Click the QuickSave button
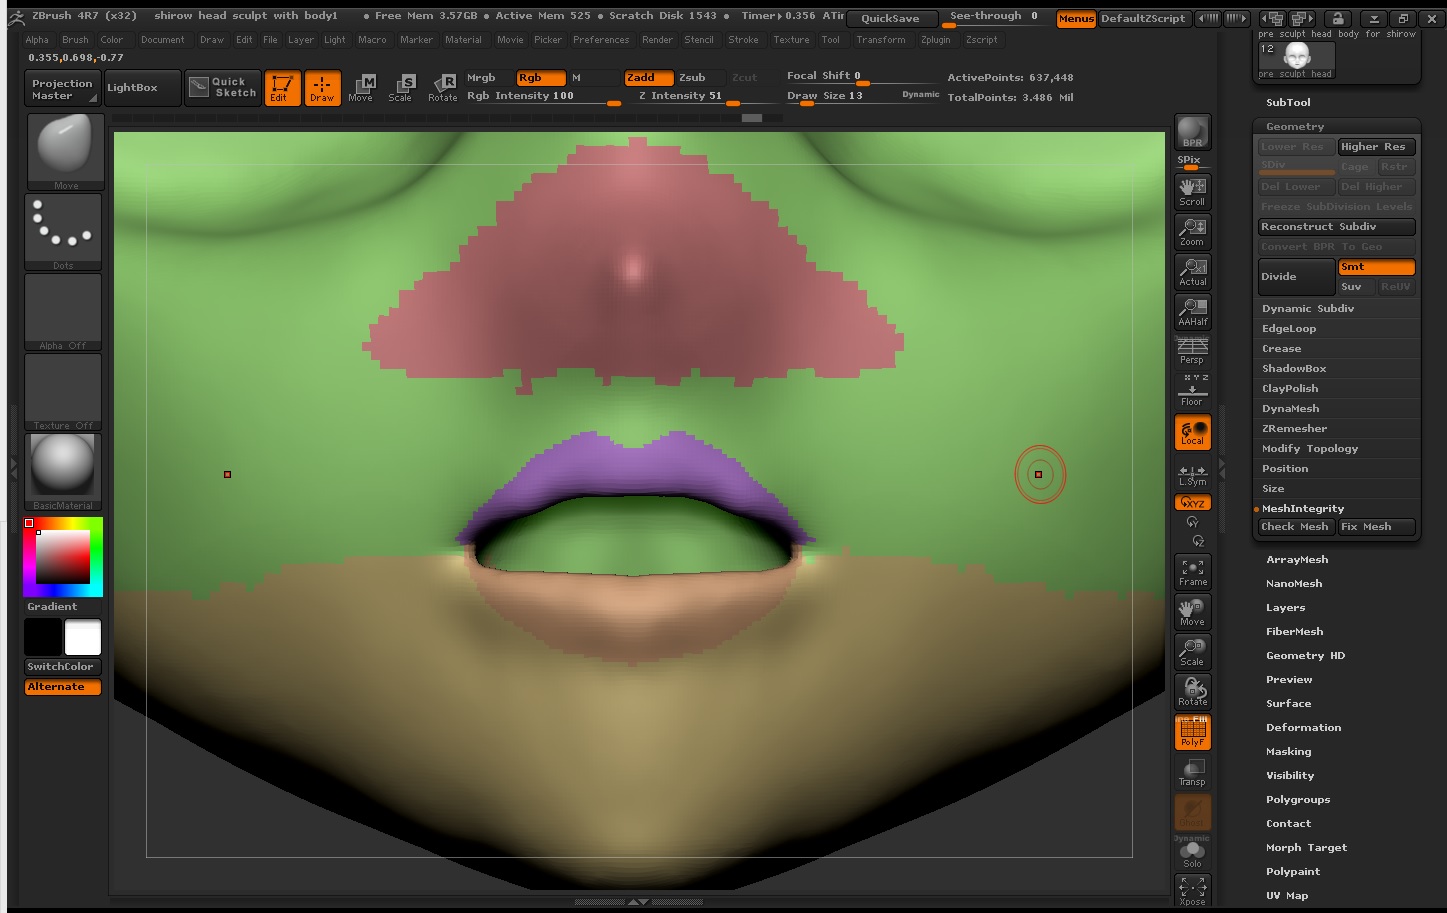This screenshot has height=913, width=1447. [x=891, y=18]
